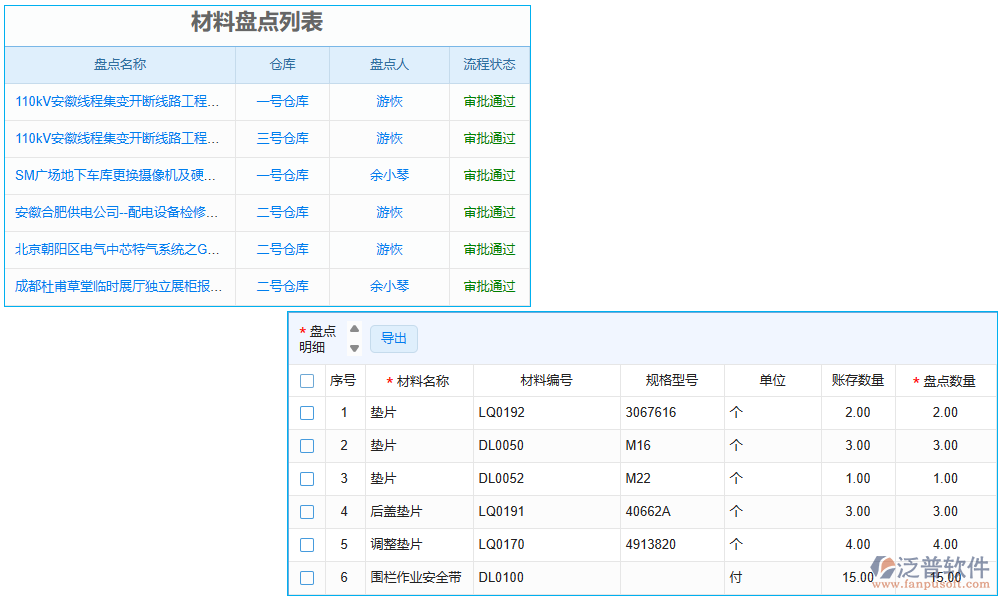Check the checkbox for 围栏作业安全带
1000x600 pixels.
pyautogui.click(x=307, y=577)
